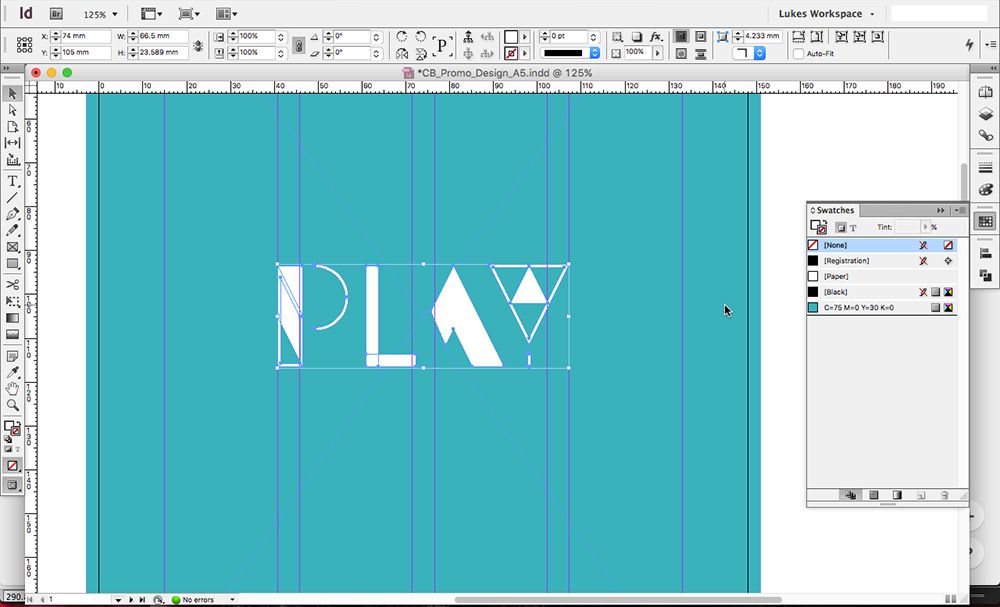Select the Type tool

13,181
